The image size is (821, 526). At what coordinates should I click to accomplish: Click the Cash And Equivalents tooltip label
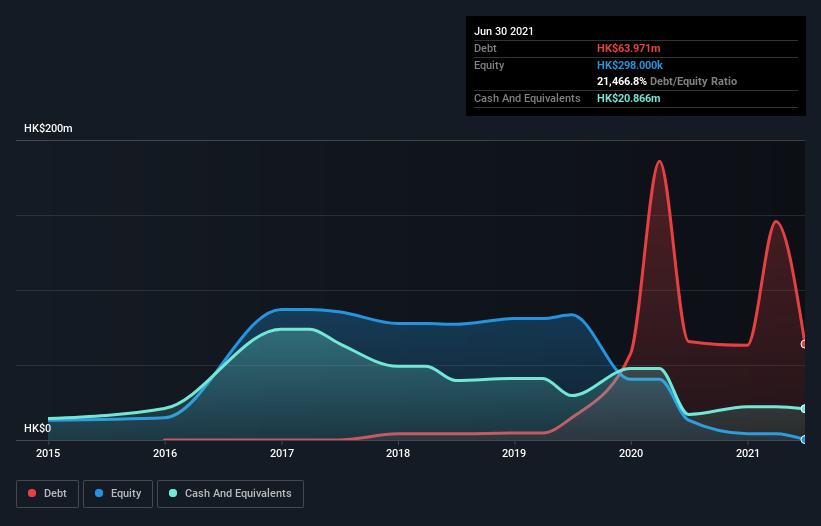click(527, 98)
